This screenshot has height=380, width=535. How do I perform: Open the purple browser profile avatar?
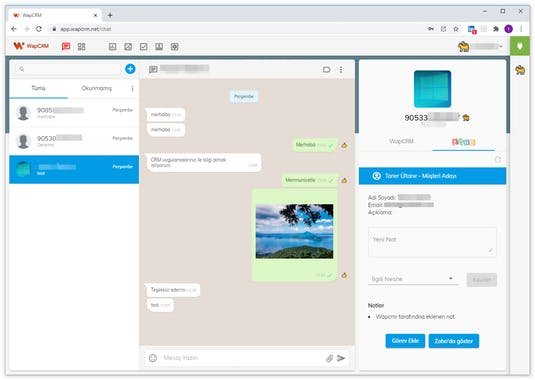click(x=508, y=29)
